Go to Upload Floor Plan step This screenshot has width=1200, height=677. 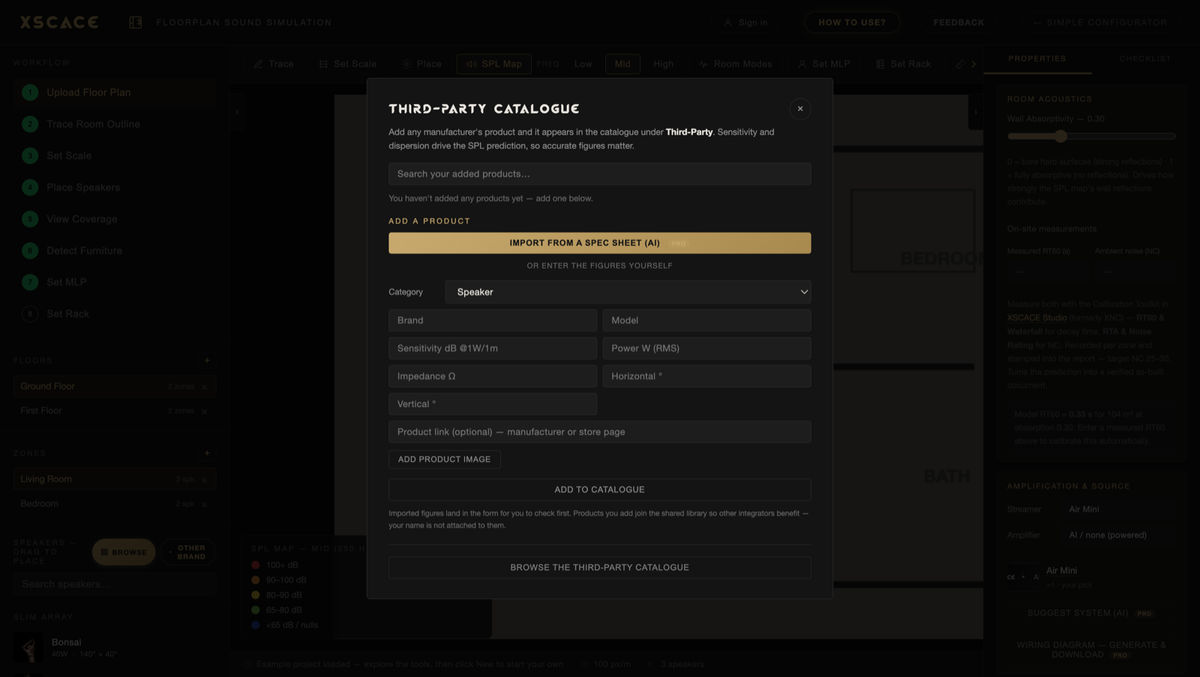[x=114, y=92]
